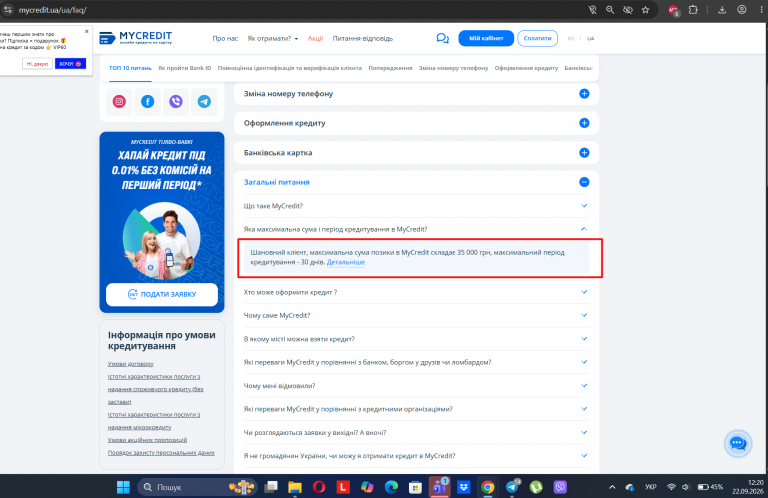Follow the 'Детальніше' link in the answer

coord(346,262)
